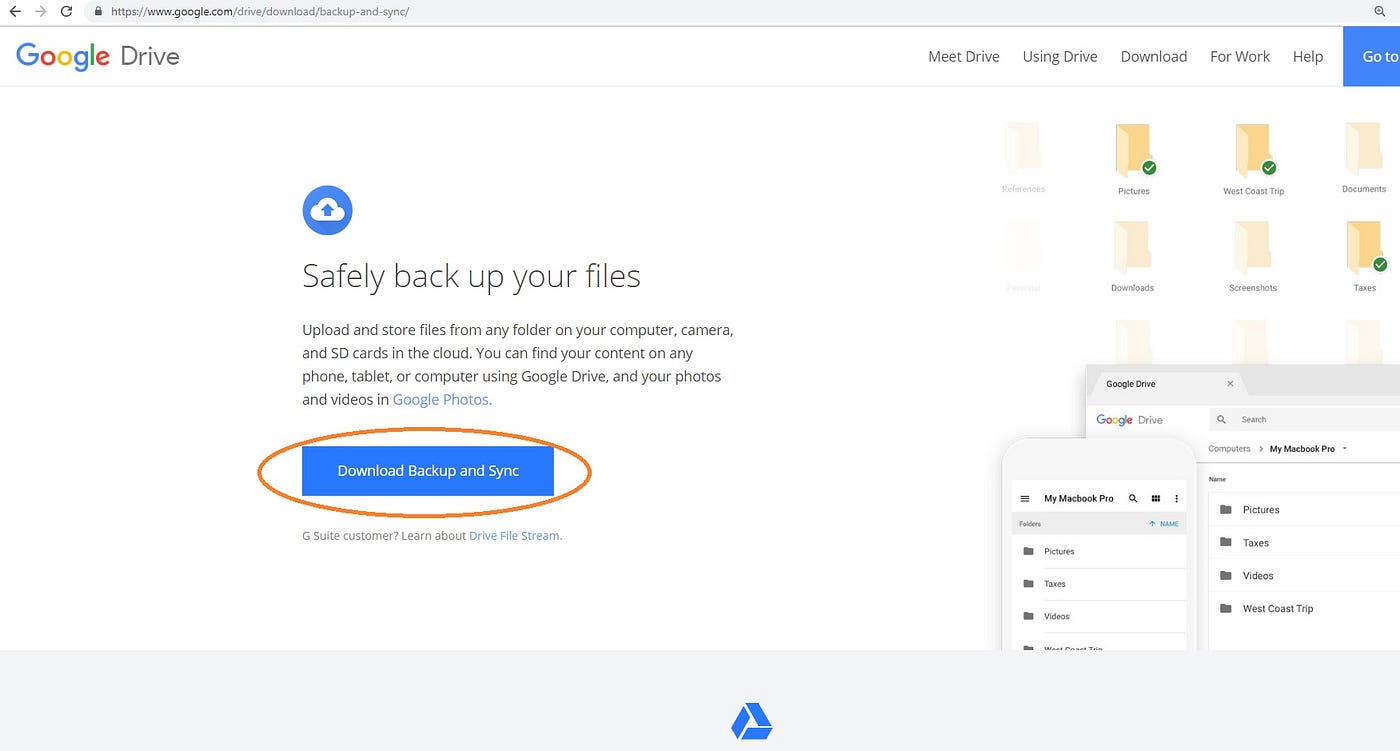Open the Meet Drive menu item
1400x751 pixels.
point(963,56)
